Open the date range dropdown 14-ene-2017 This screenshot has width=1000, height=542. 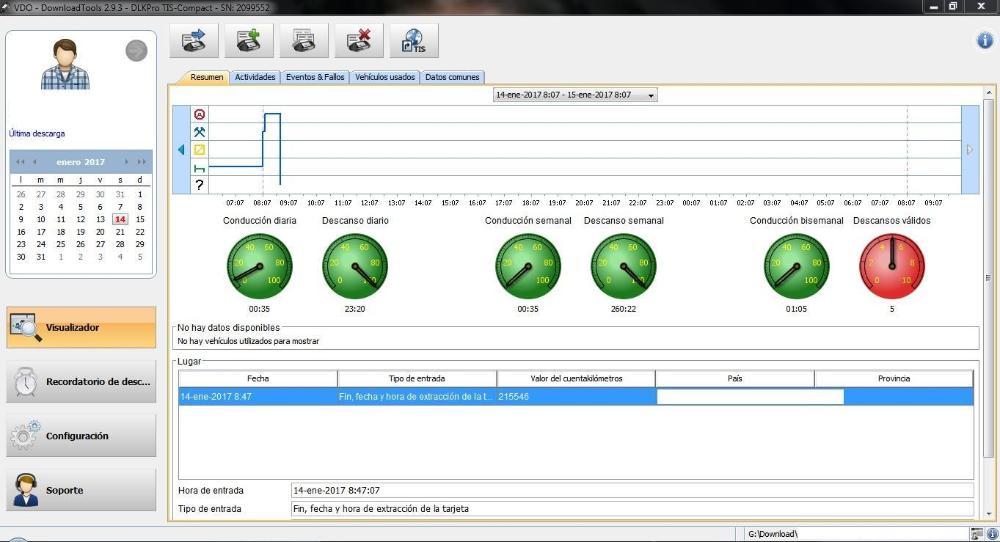575,95
